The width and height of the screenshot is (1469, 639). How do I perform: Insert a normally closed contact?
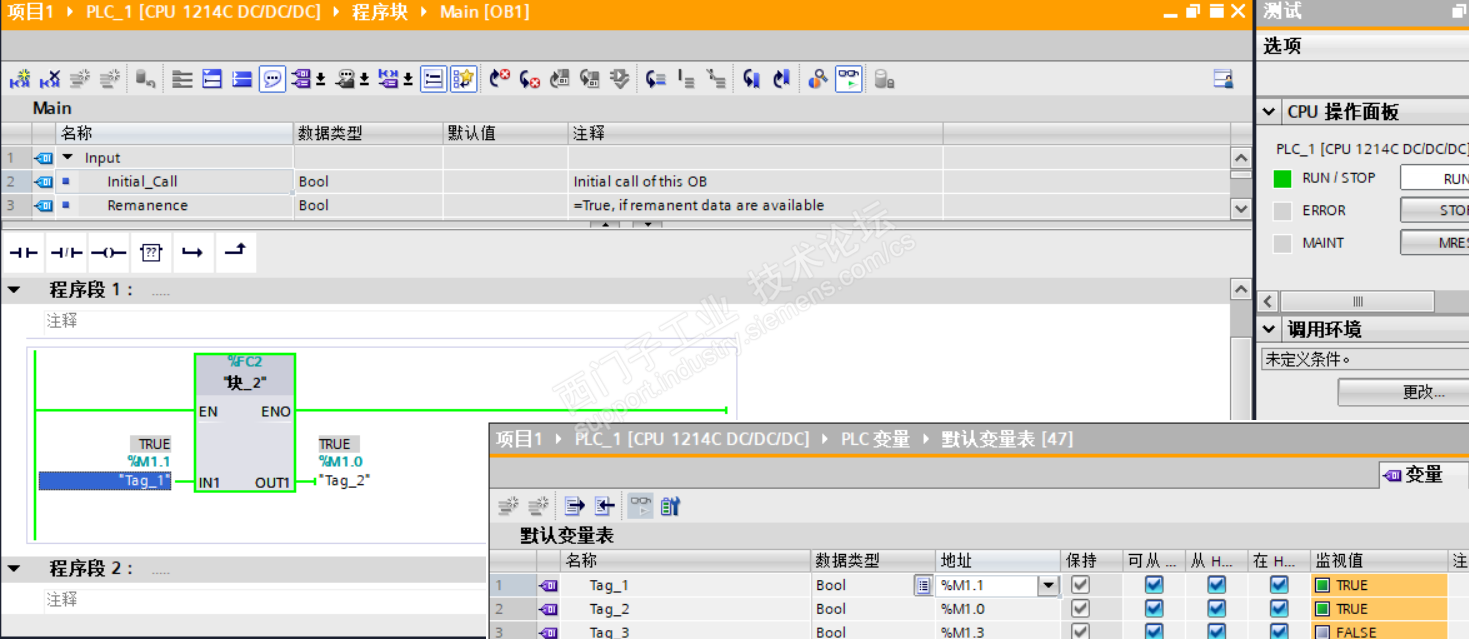pyautogui.click(x=66, y=253)
